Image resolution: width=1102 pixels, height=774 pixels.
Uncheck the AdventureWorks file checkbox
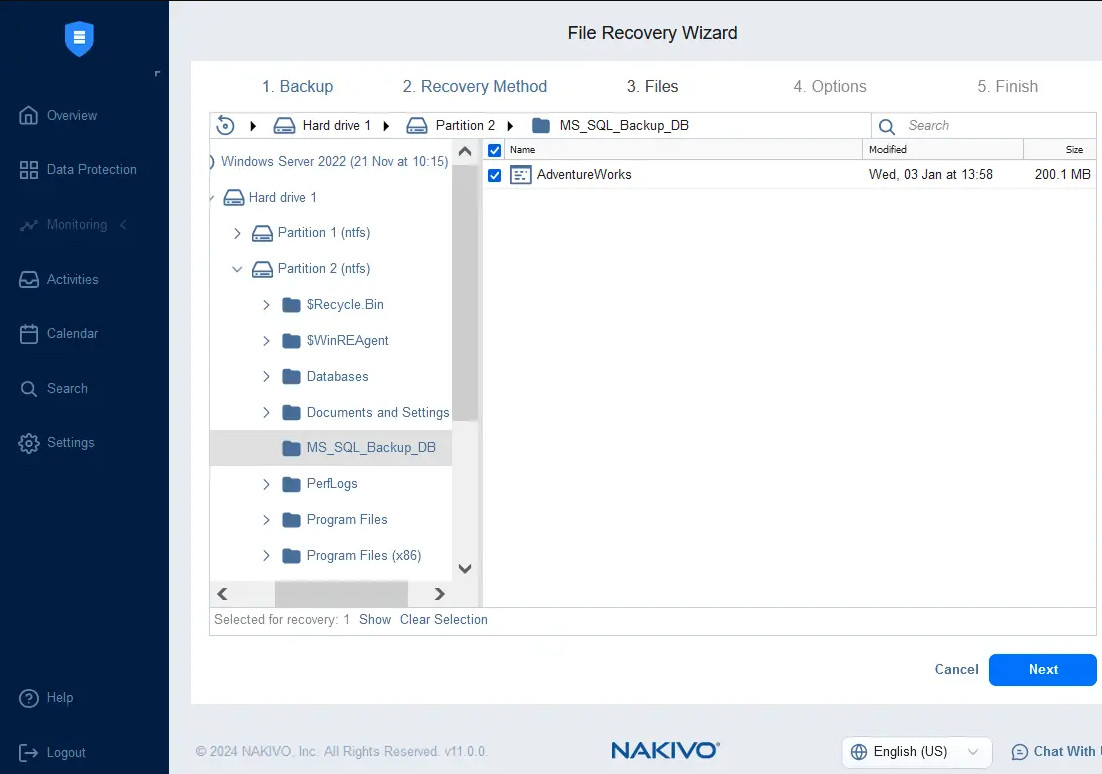[494, 175]
